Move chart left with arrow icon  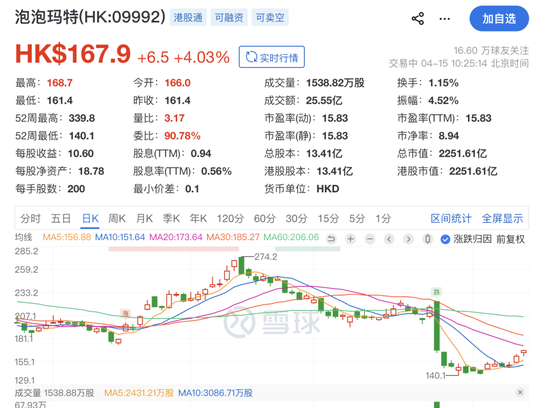point(389,239)
